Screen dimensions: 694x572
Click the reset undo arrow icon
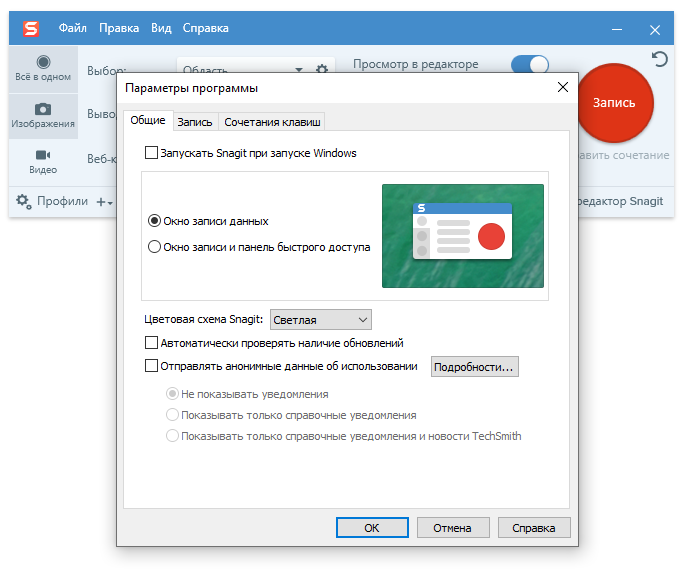(x=659, y=59)
